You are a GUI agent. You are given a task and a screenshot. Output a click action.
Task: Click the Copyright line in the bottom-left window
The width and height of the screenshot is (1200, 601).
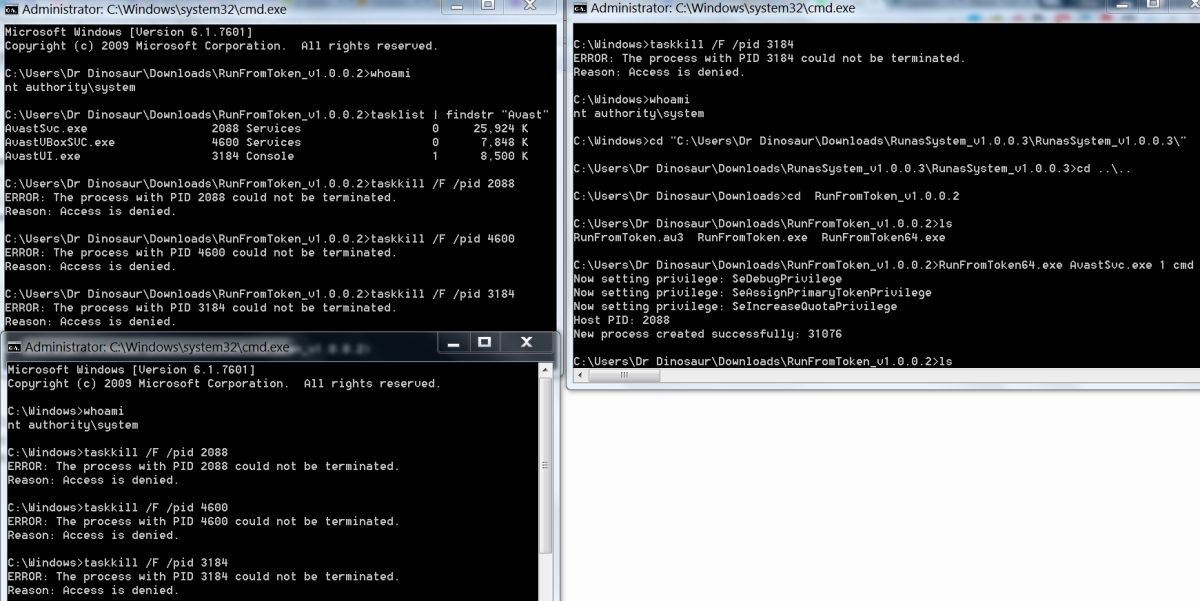tap(224, 384)
